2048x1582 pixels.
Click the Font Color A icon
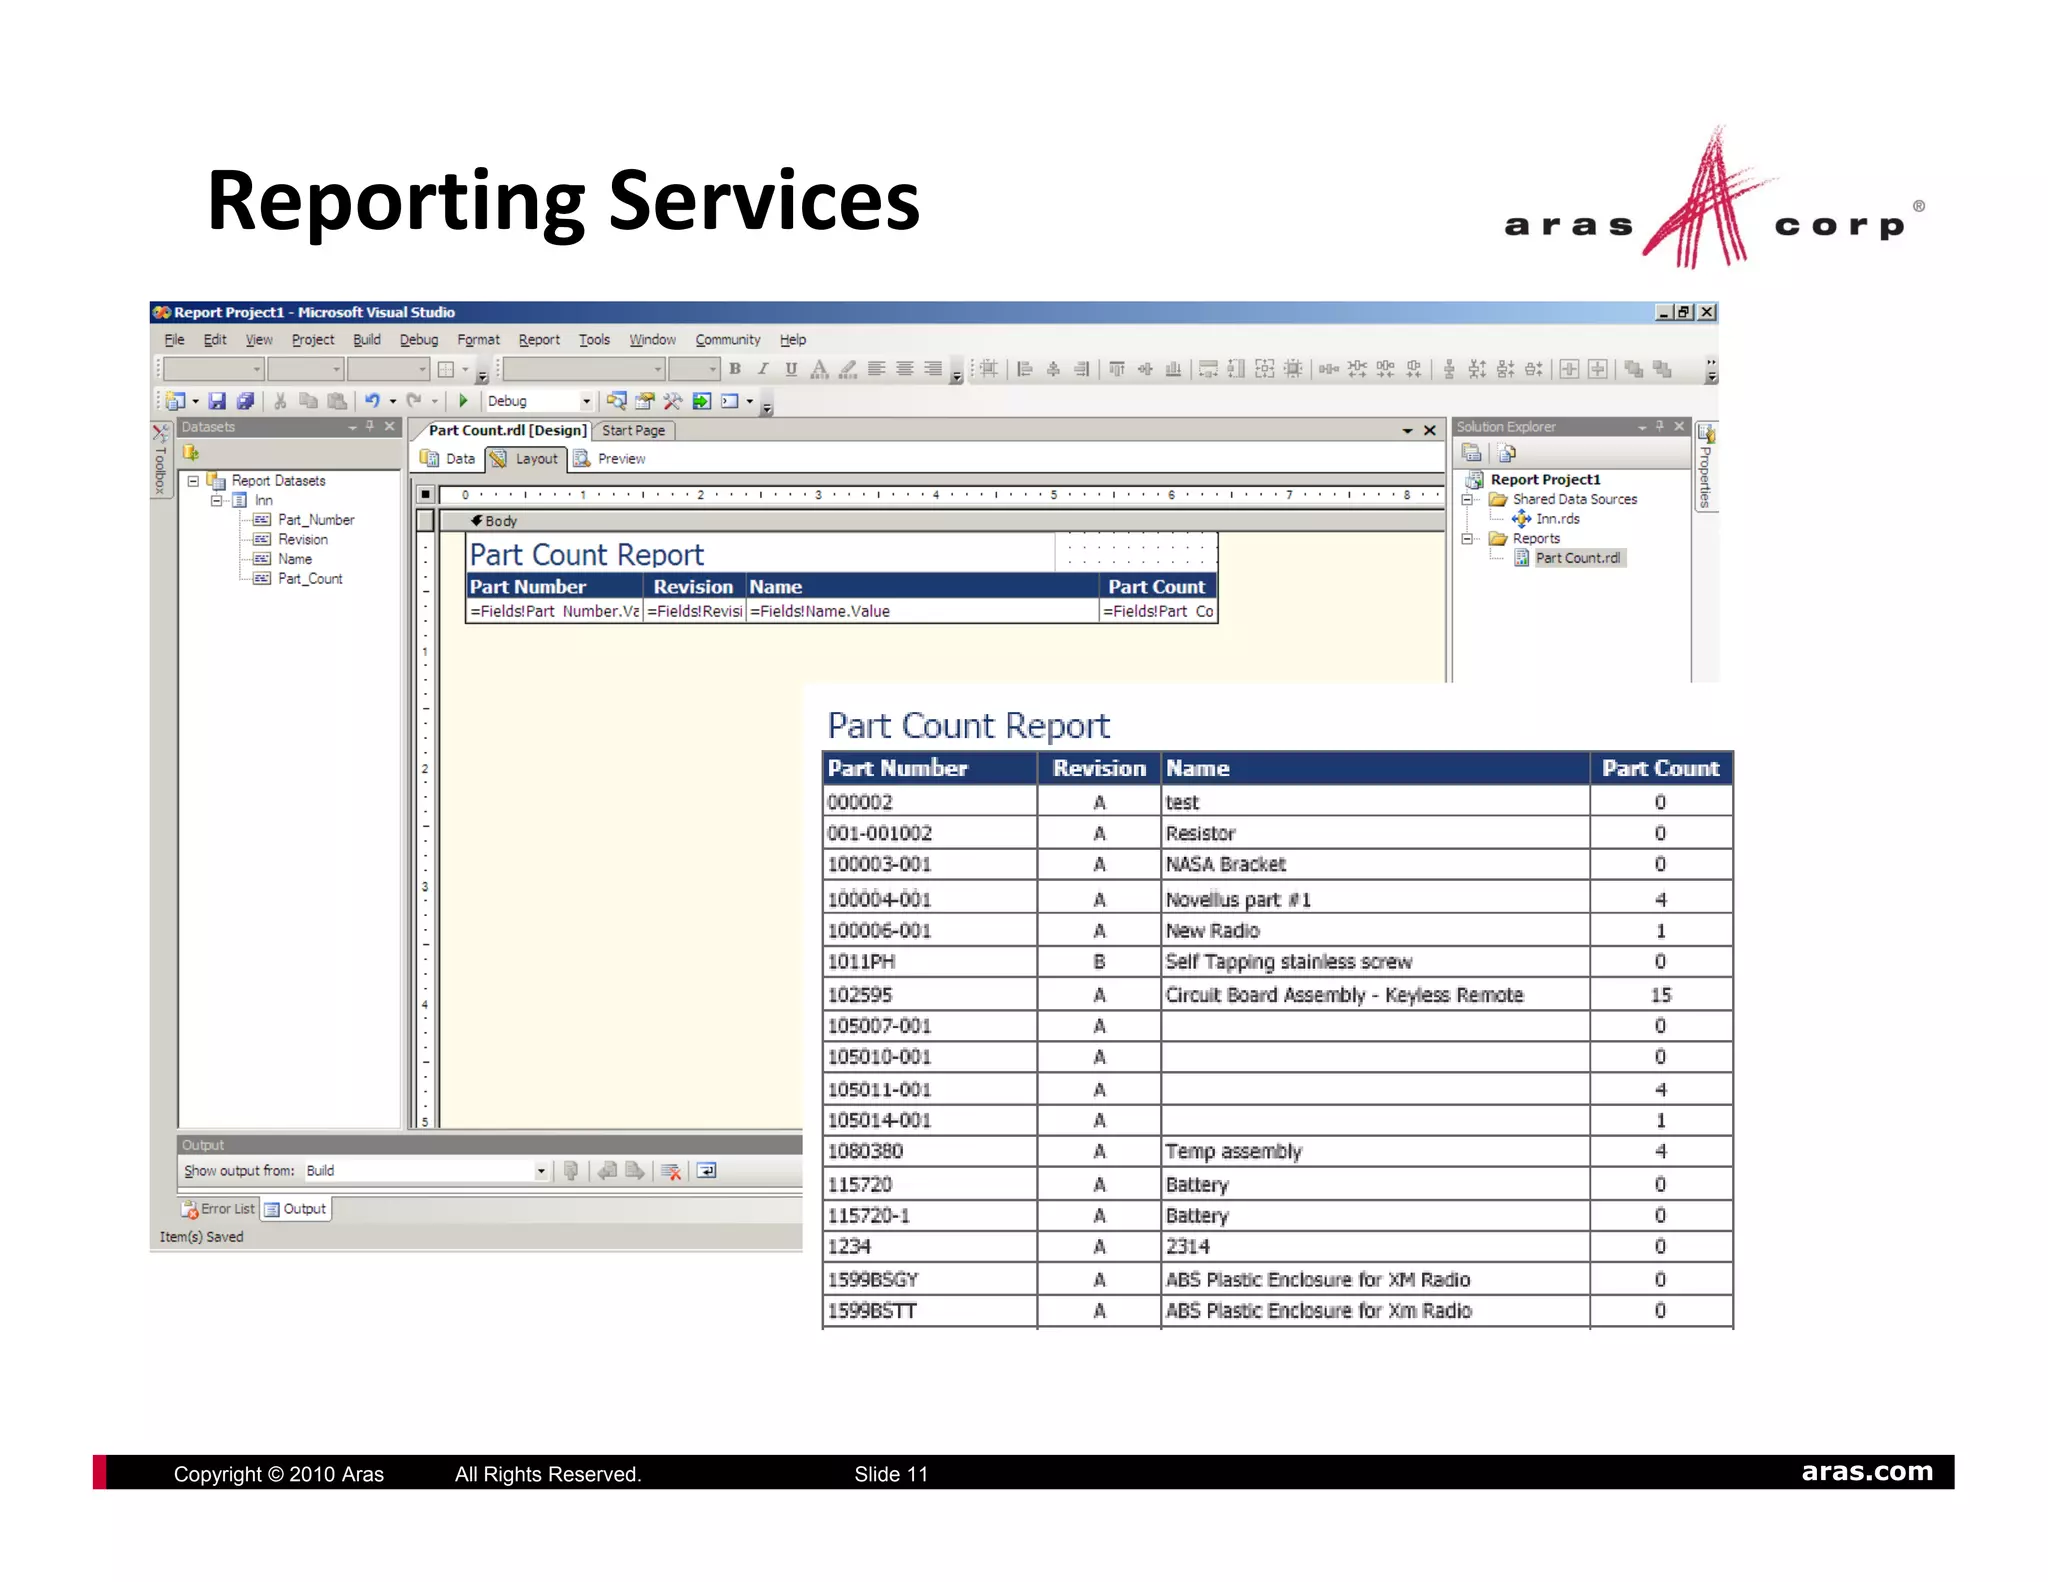coord(820,369)
